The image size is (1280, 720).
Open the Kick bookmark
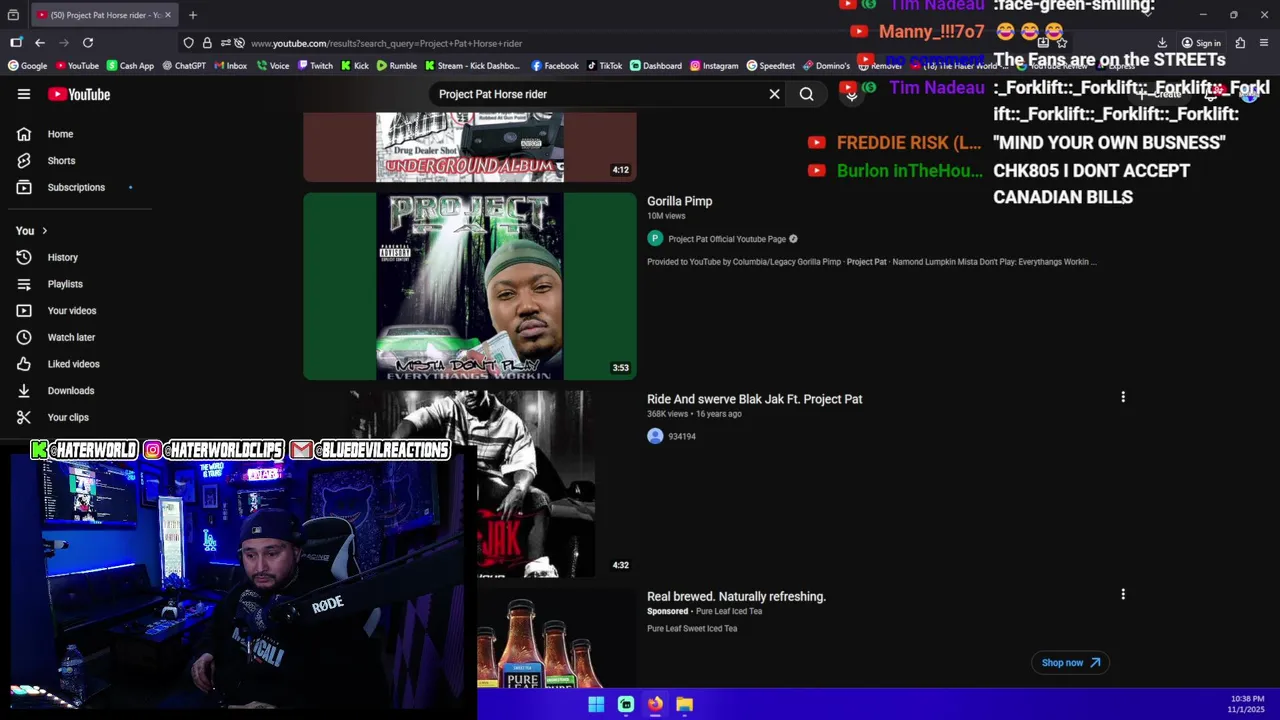coord(355,66)
